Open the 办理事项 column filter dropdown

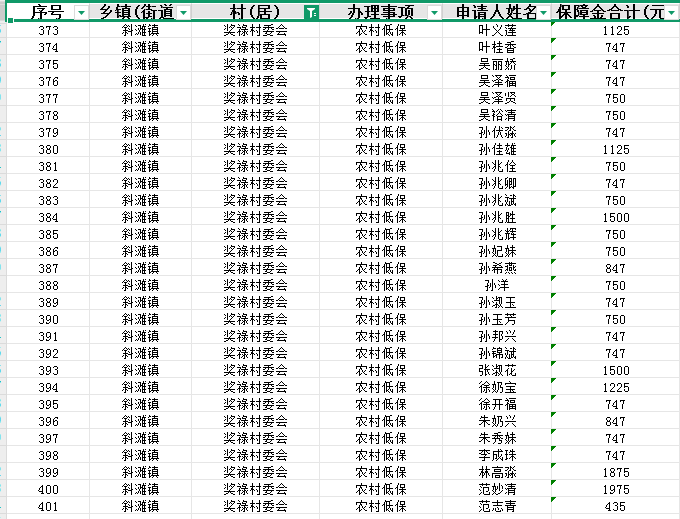coord(434,13)
